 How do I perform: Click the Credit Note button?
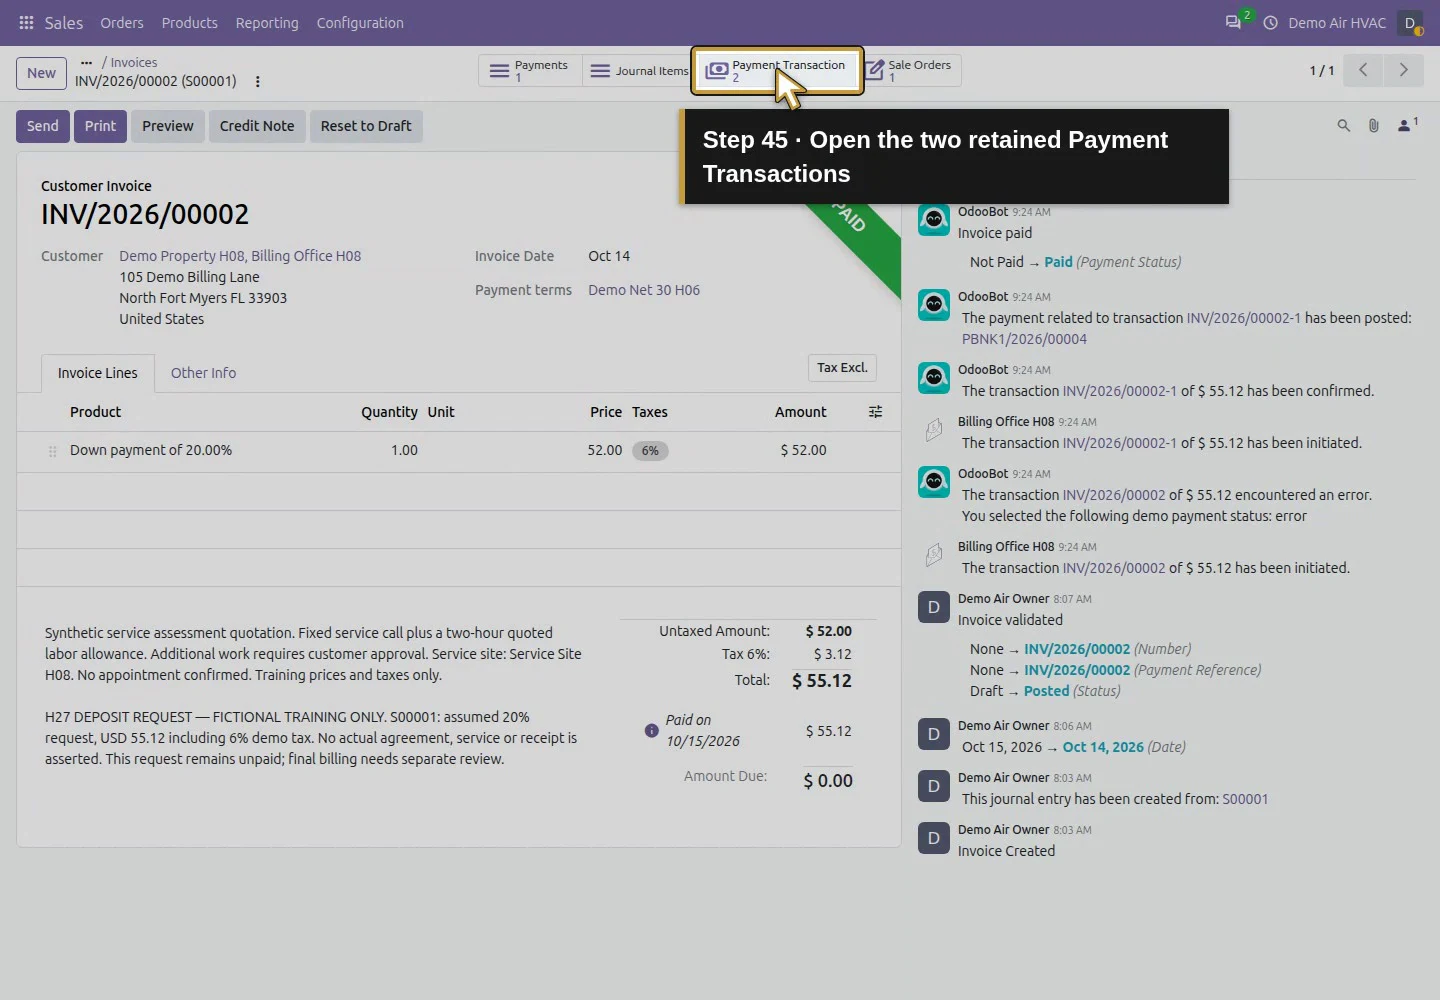click(x=257, y=126)
